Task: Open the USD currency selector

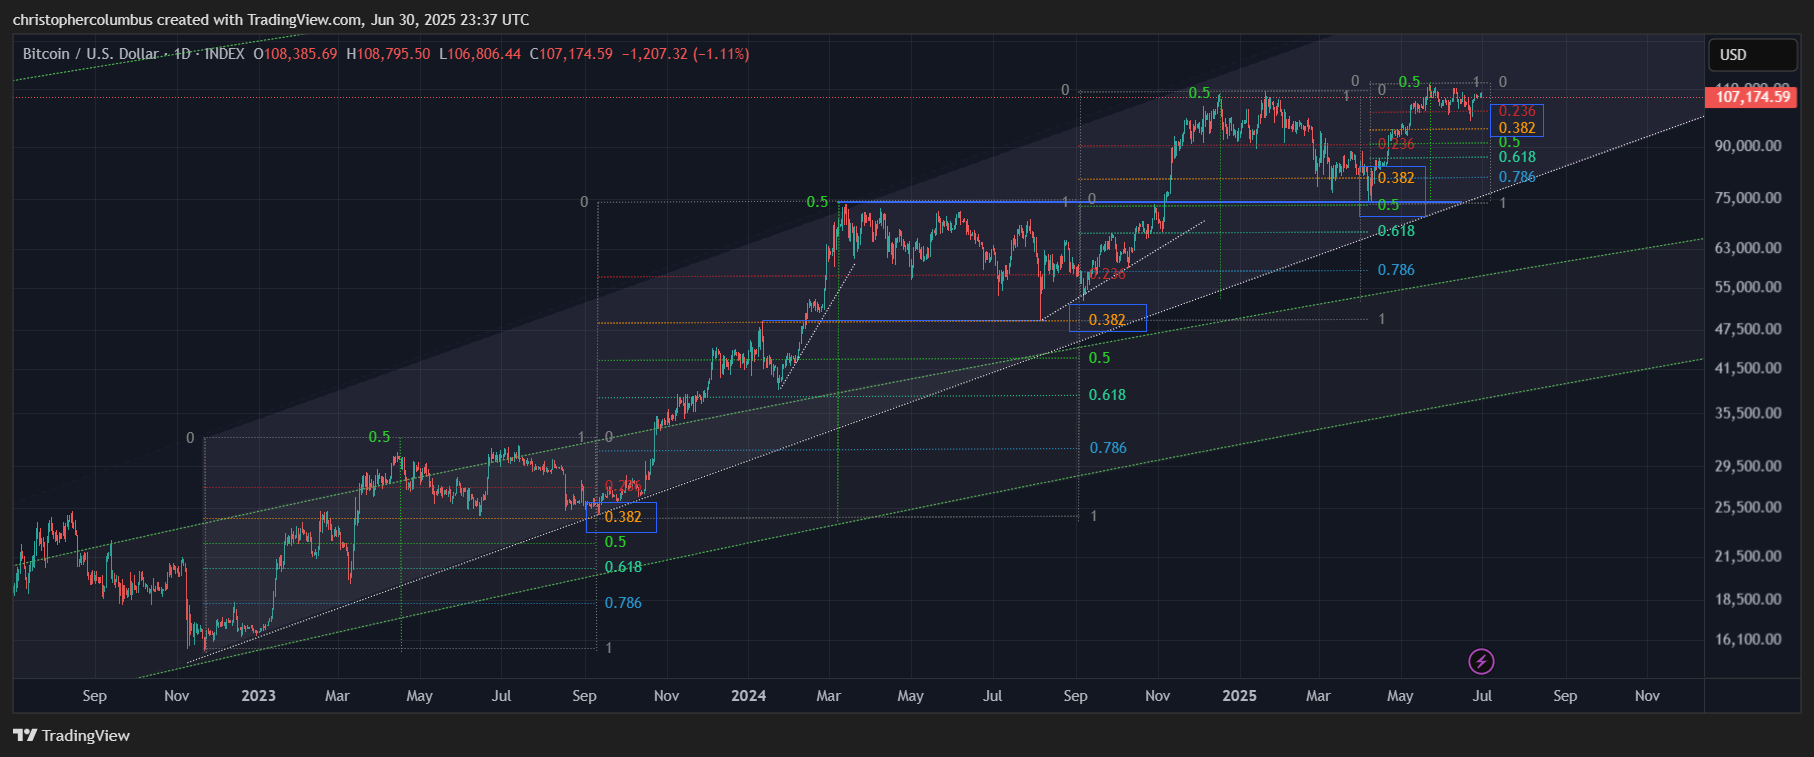Action: click(x=1753, y=55)
